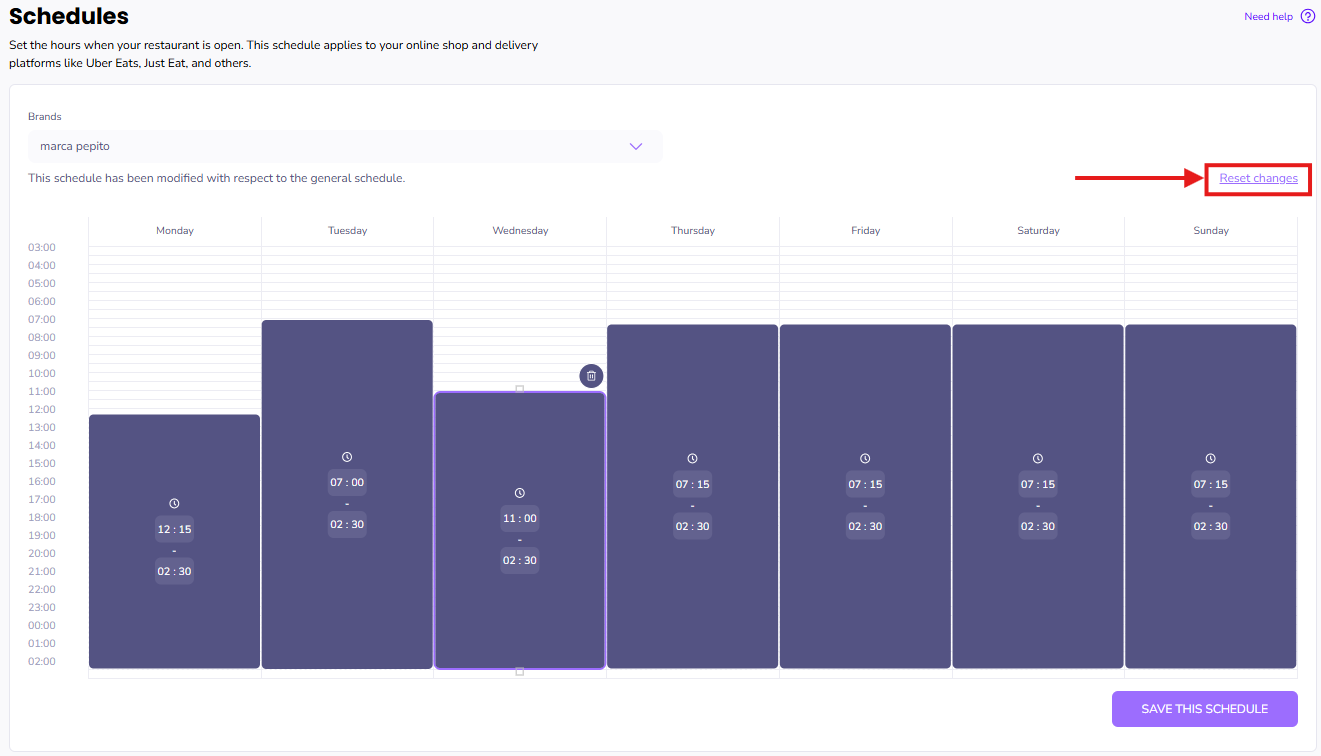The height and width of the screenshot is (756, 1321).
Task: Edit Wednesday start time 11 : 00
Action: [x=519, y=518]
